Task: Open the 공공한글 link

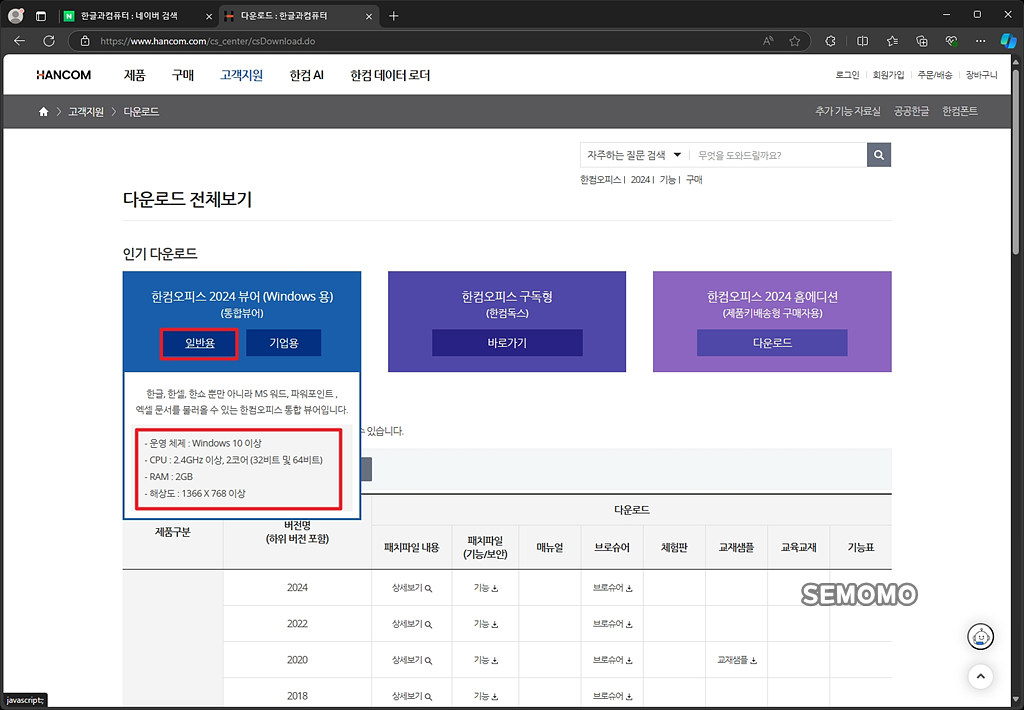Action: (911, 112)
